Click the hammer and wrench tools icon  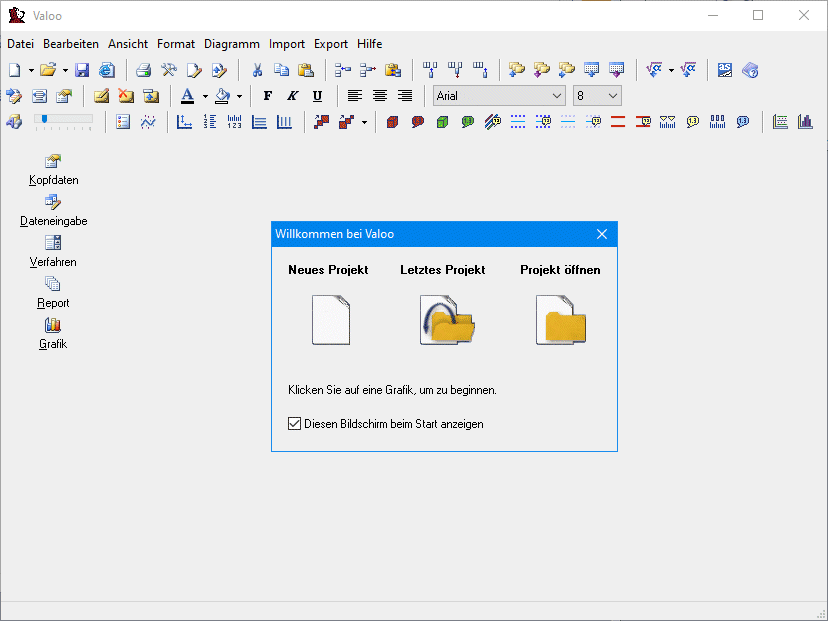pos(169,70)
